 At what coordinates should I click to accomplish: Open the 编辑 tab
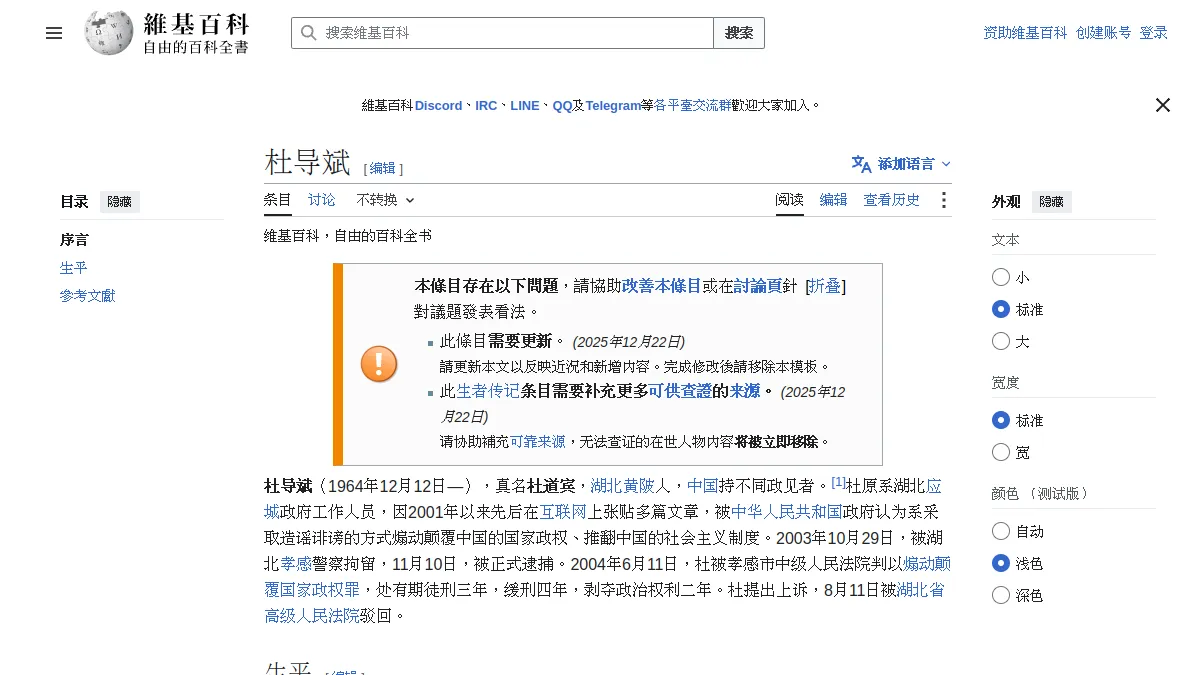tap(834, 200)
